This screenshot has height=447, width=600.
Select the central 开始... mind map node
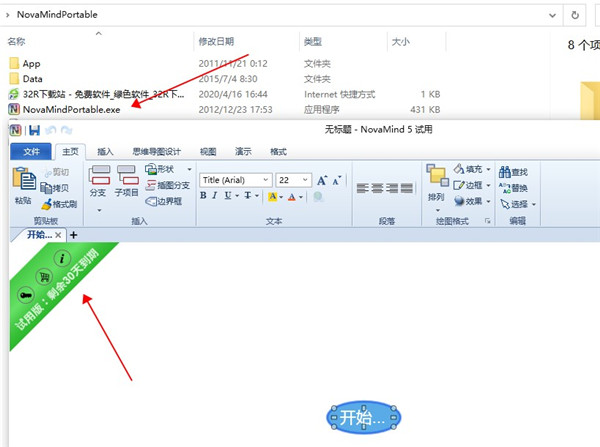(x=363, y=417)
